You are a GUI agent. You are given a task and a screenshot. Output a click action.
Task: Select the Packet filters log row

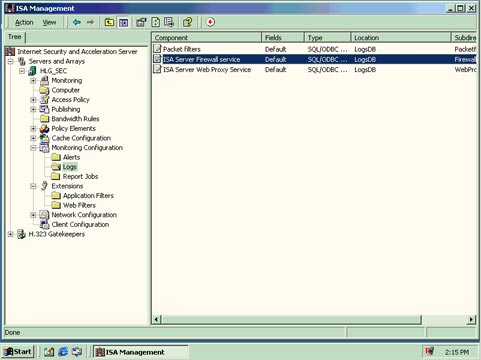(x=314, y=49)
